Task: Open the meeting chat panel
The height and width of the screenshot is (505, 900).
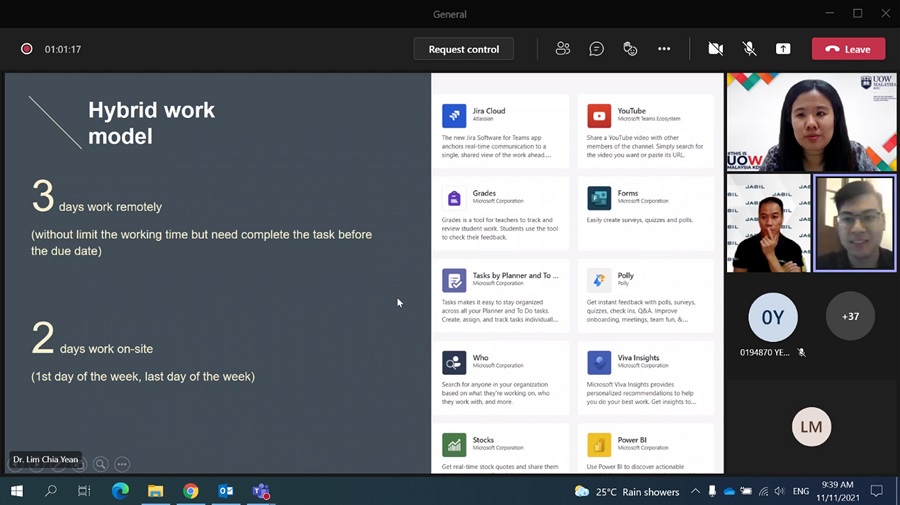Action: 597,49
